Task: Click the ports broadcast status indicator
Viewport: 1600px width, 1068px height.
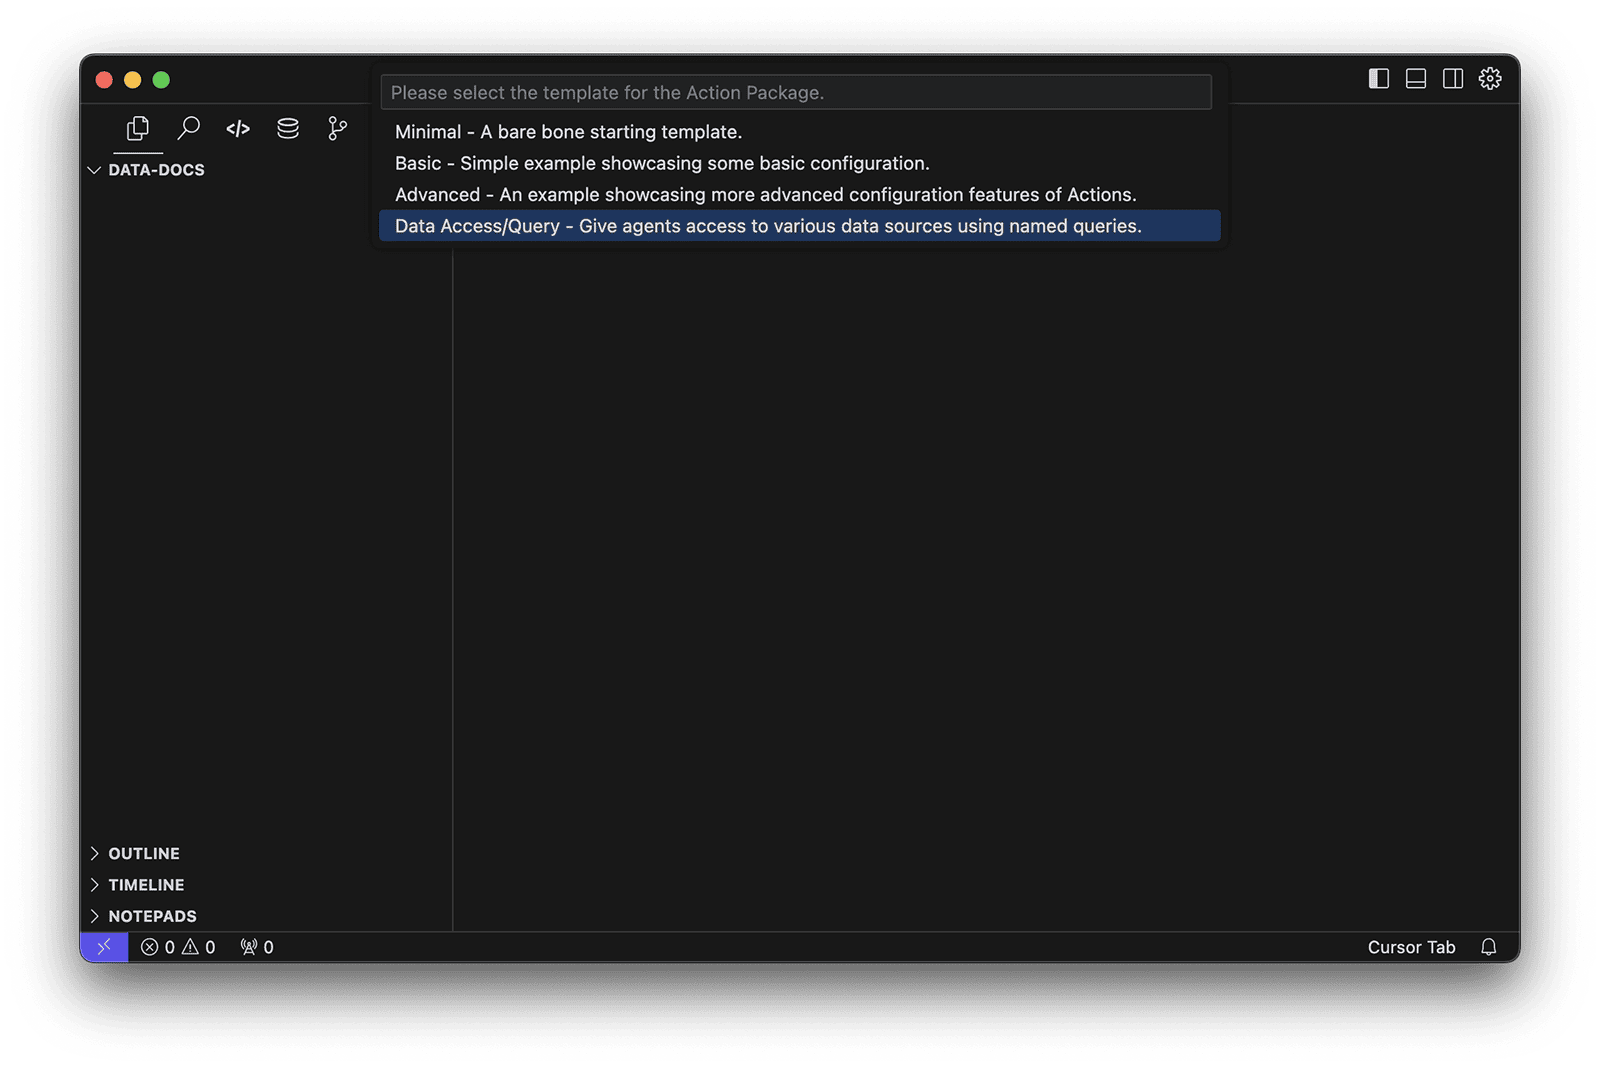Action: (x=257, y=947)
